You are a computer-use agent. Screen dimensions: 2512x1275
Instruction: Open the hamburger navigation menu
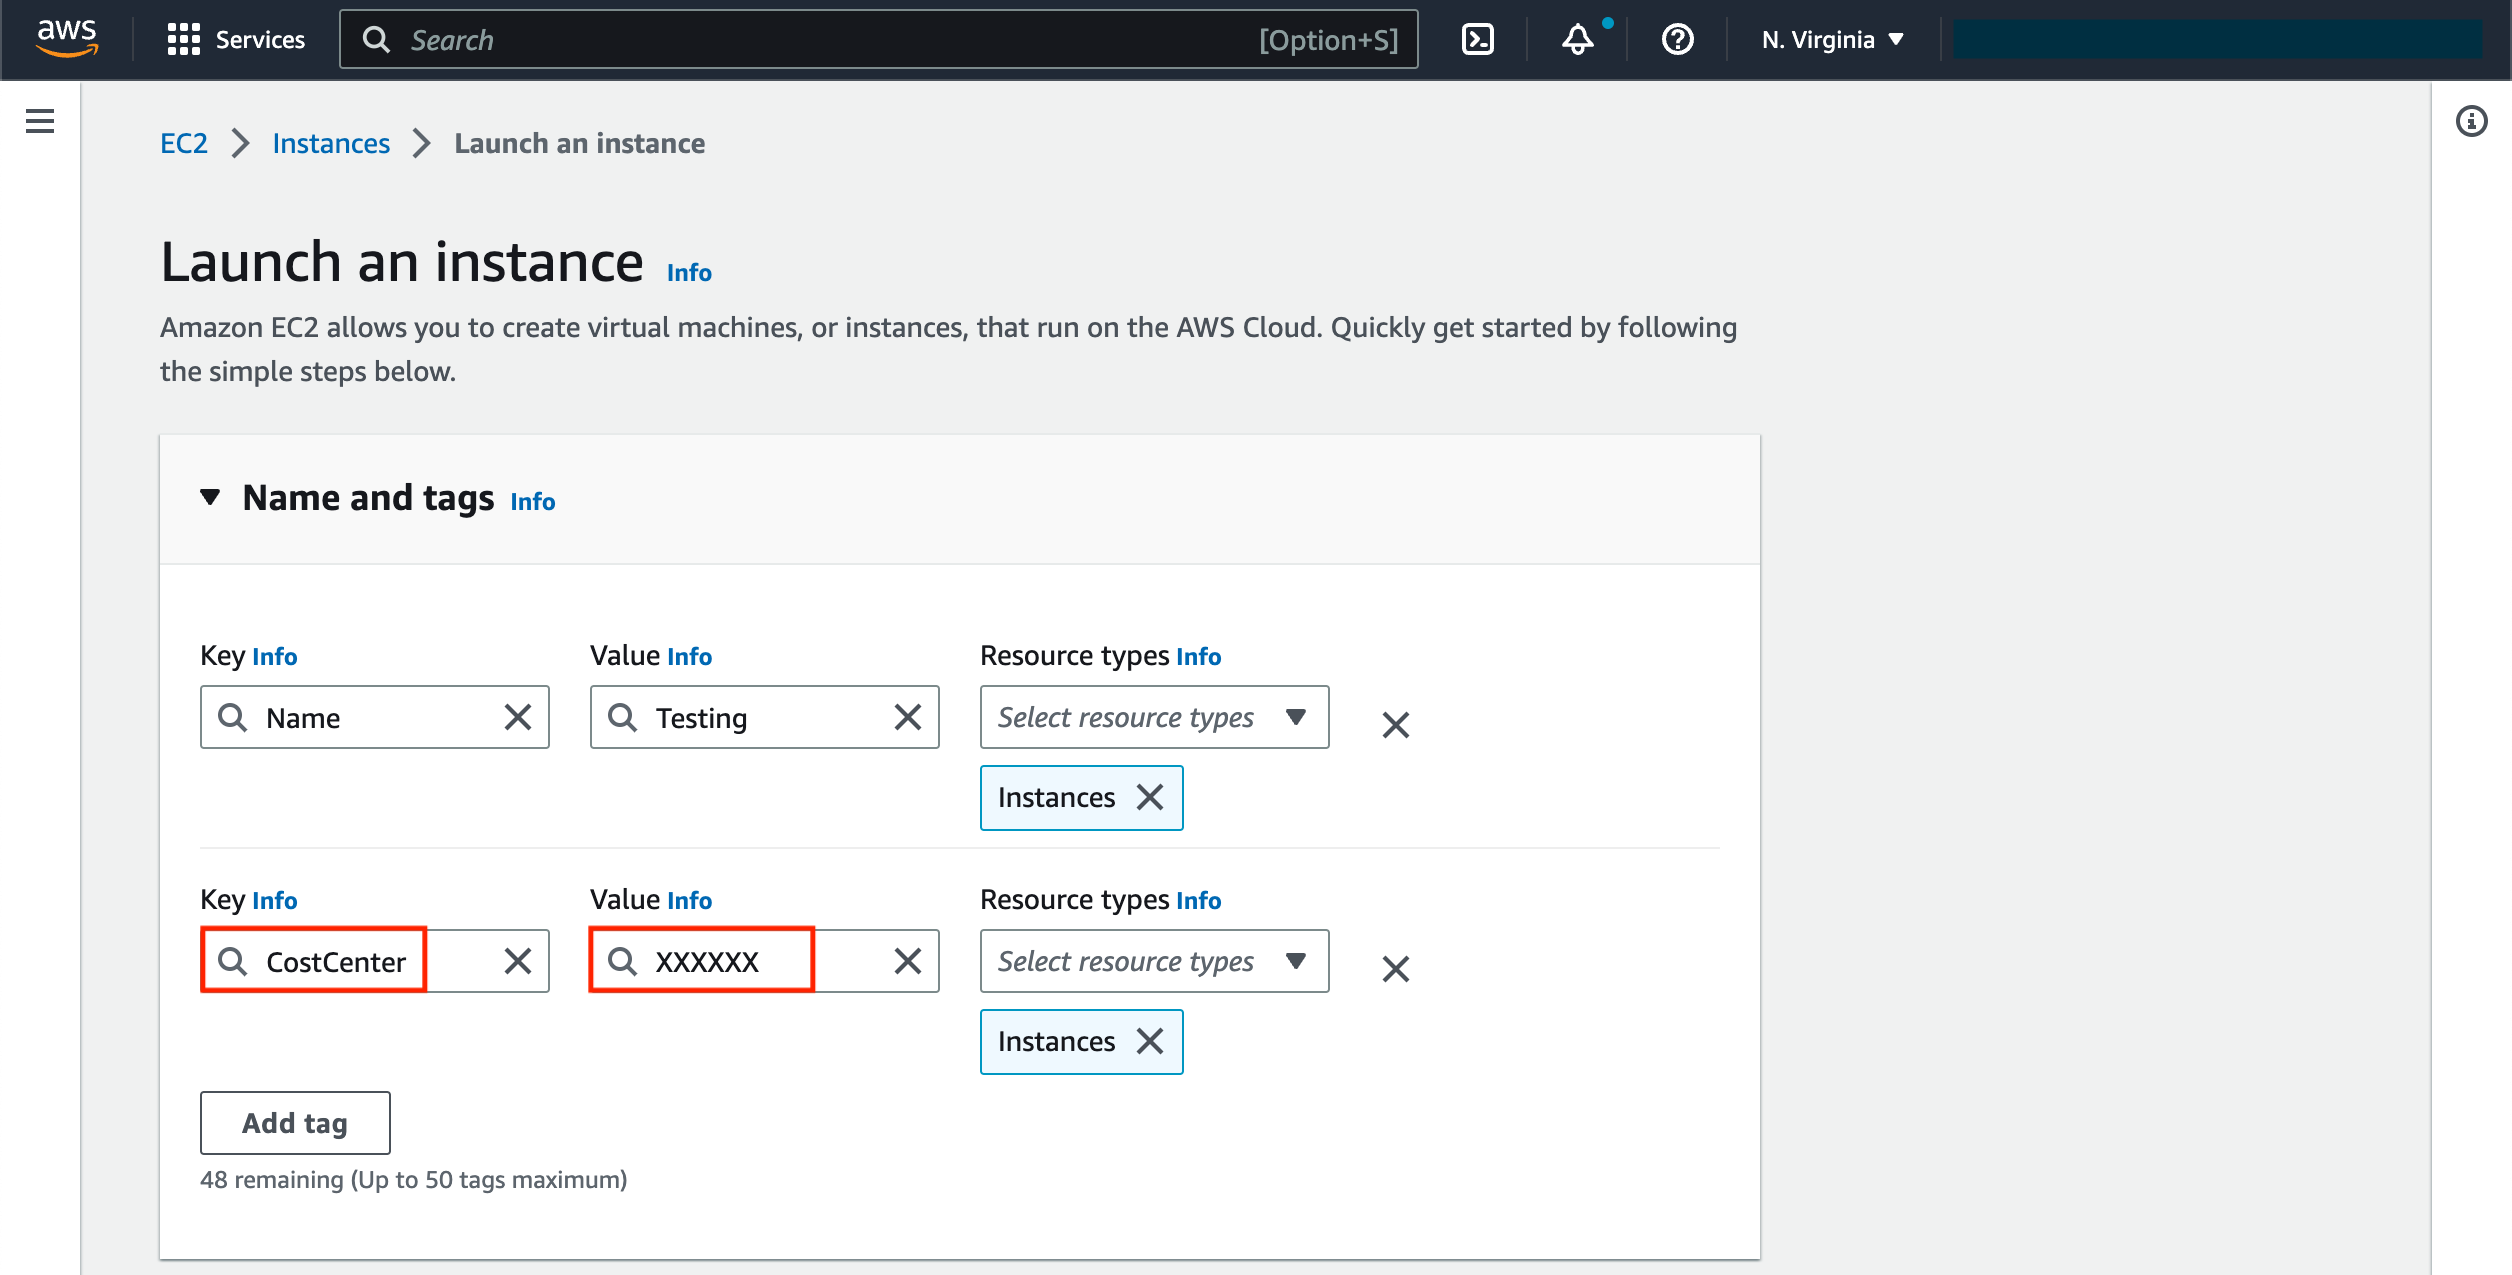click(x=39, y=120)
